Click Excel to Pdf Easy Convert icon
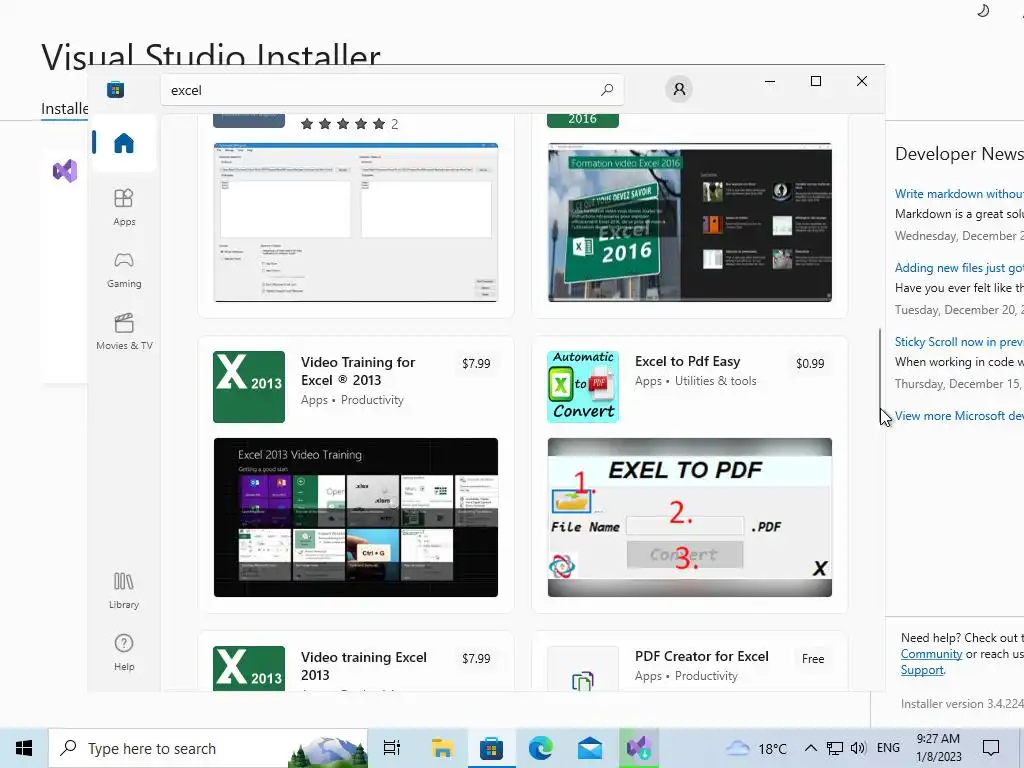 (583, 387)
